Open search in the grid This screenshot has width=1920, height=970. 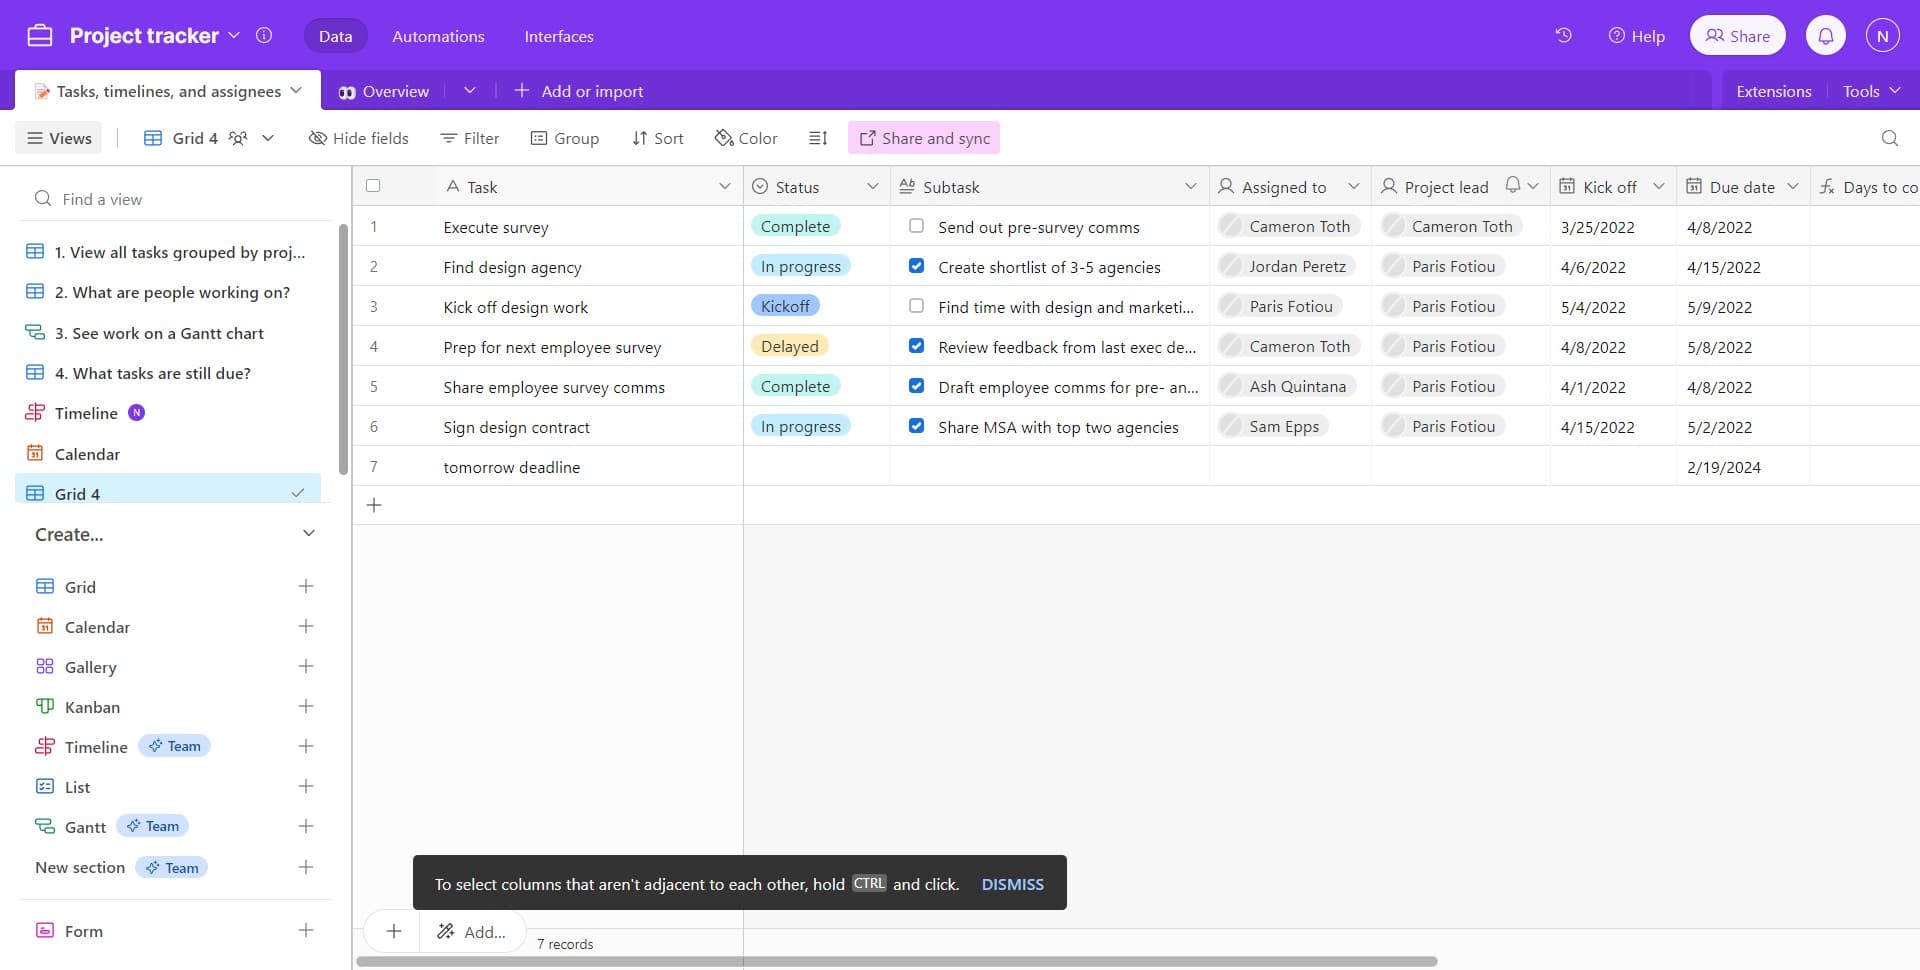coord(1889,138)
